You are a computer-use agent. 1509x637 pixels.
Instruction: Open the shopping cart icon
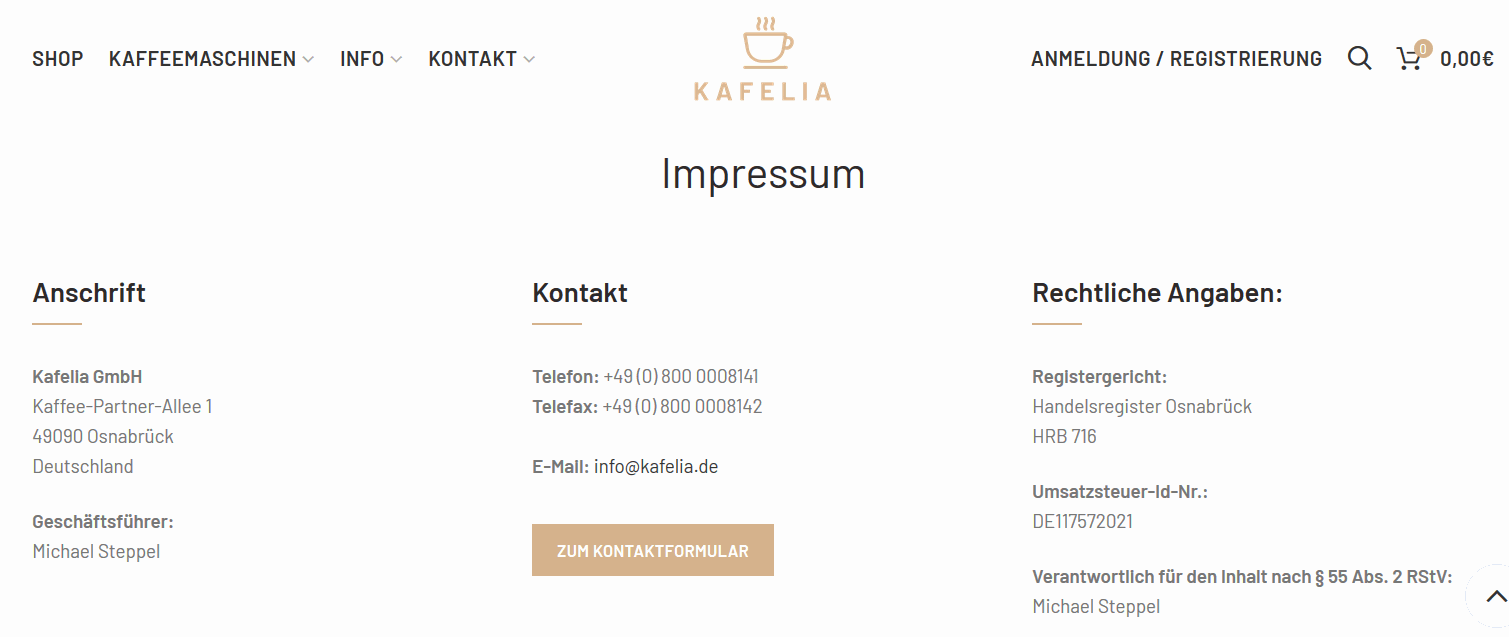(1409, 59)
